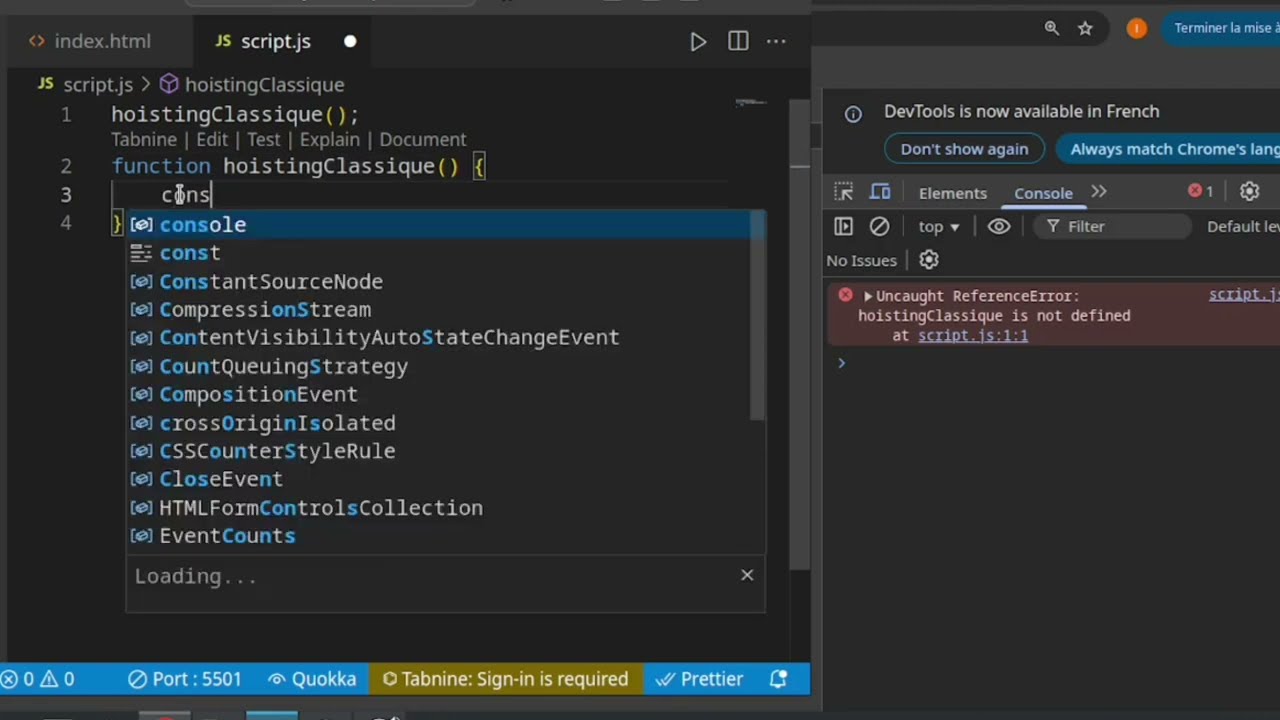Choose the CloseEvent suggestion

click(439, 479)
